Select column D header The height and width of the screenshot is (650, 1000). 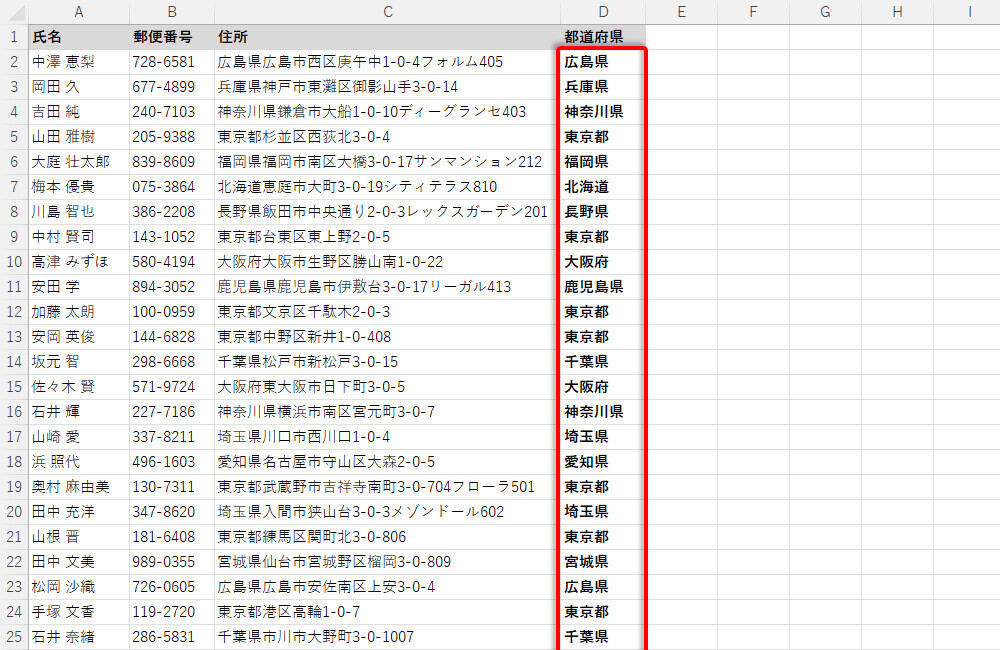pyautogui.click(x=602, y=12)
